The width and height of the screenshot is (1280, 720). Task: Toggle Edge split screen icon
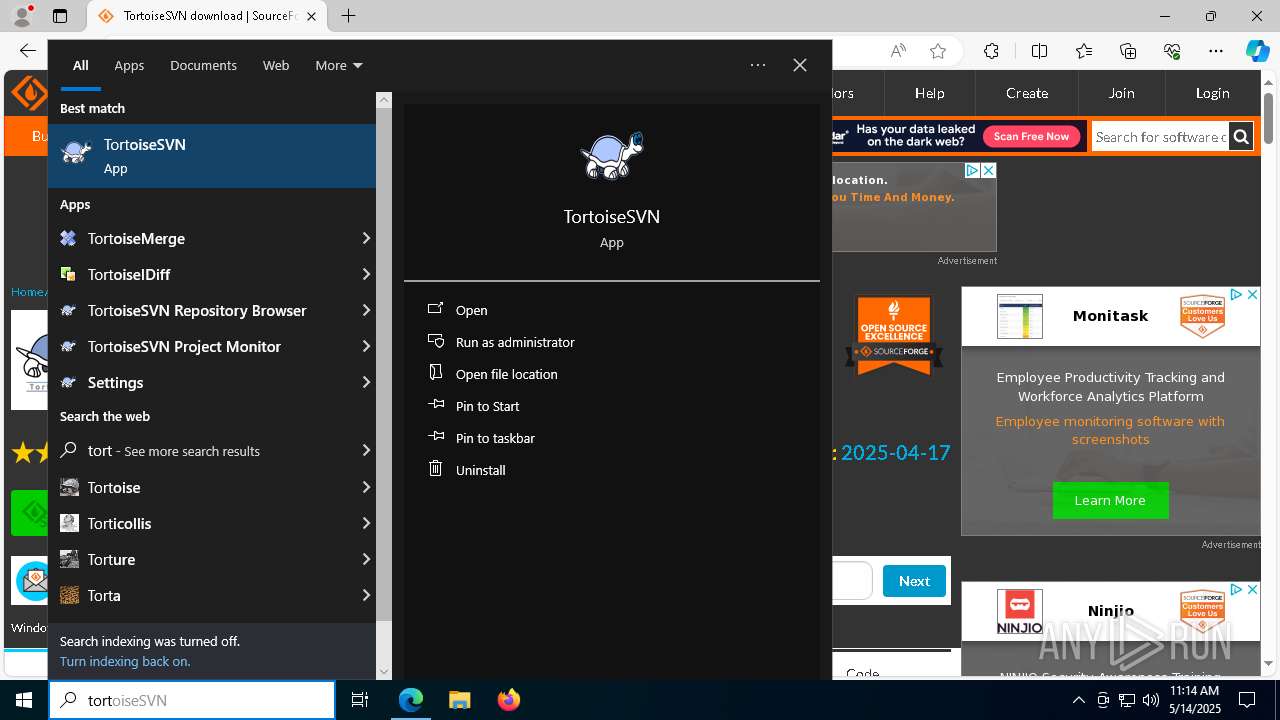pos(1039,51)
